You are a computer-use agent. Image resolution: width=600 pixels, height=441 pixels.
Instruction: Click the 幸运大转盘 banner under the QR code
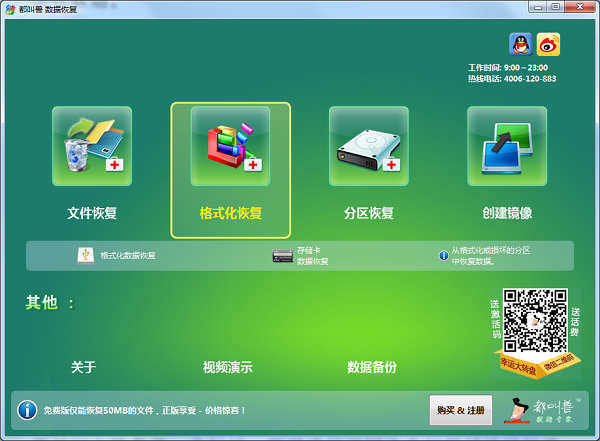518,366
